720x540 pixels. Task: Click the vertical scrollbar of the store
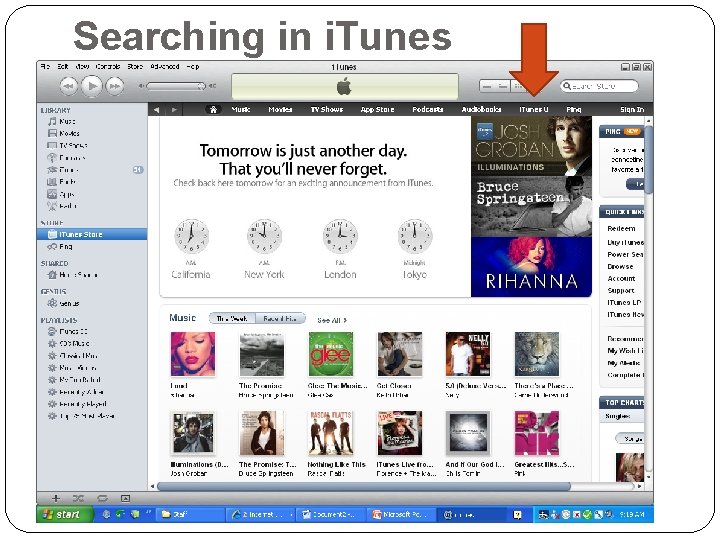(648, 158)
